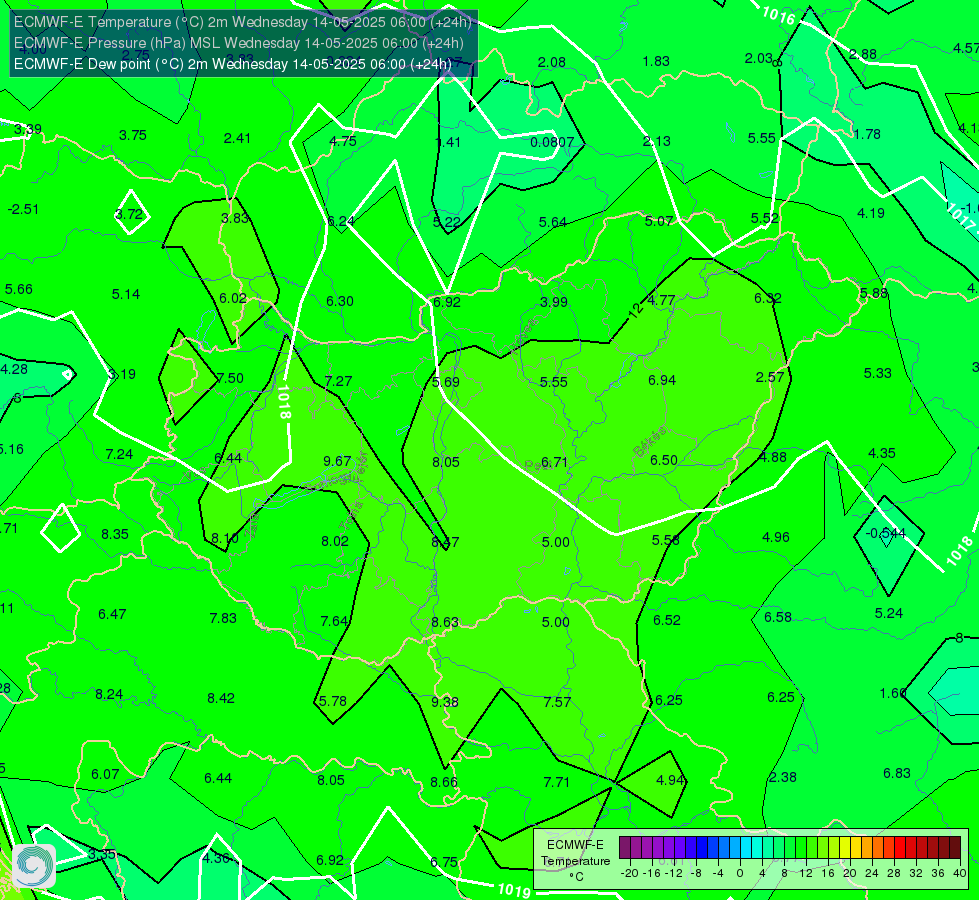Click the 7.71 temperature value

[x=556, y=782]
